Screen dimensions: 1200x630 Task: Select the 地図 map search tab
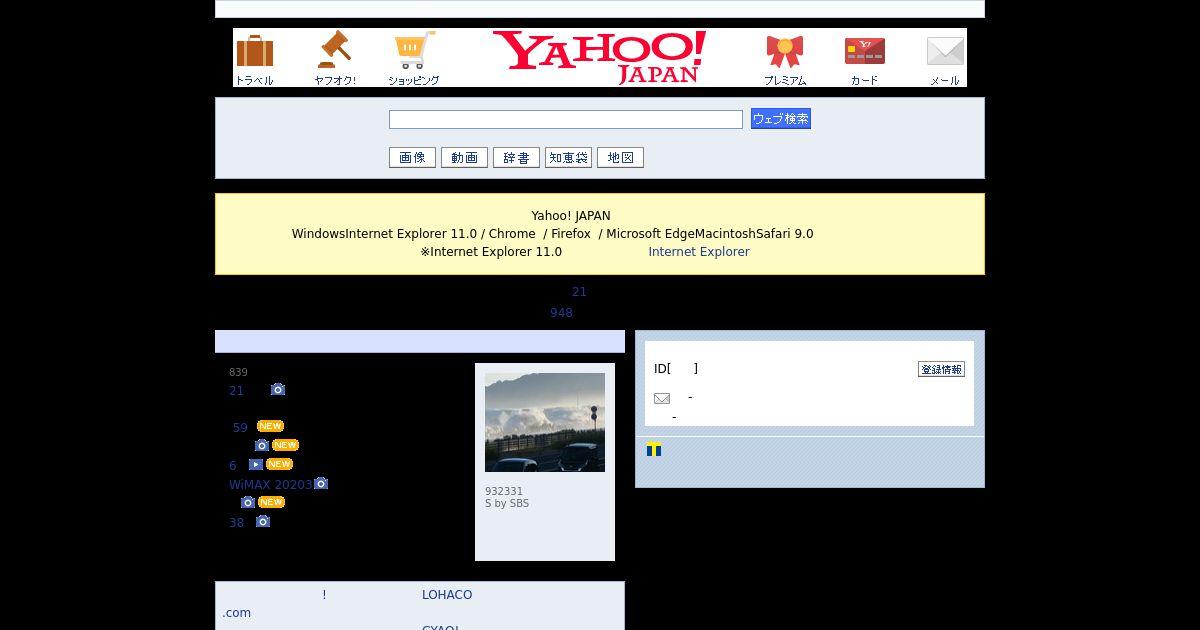(620, 157)
